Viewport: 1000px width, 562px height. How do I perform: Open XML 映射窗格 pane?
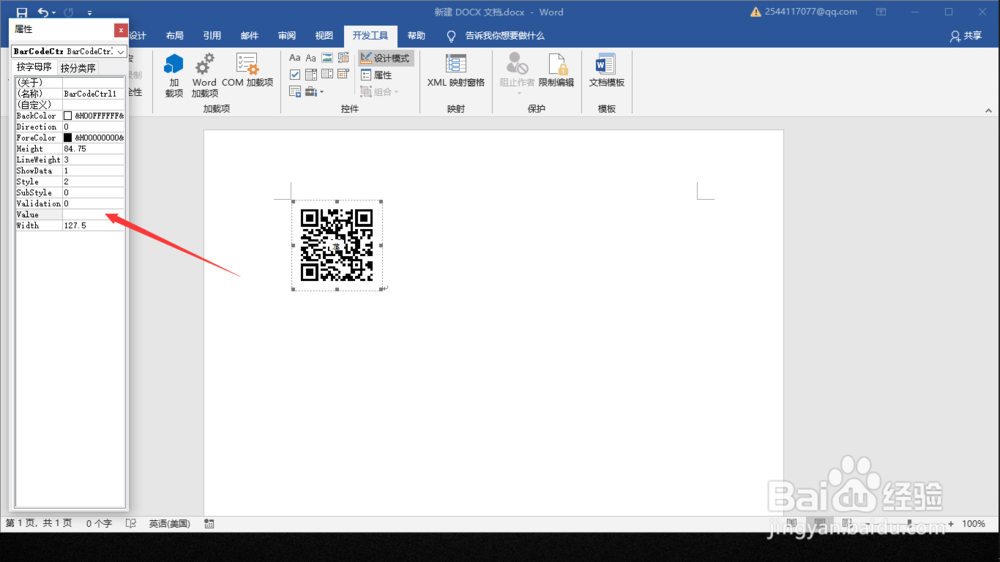click(x=455, y=70)
